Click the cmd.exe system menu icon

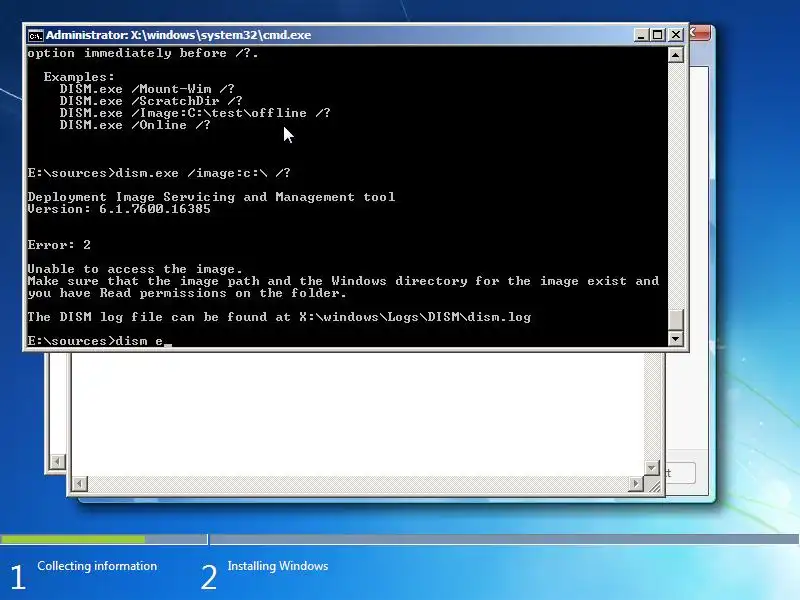pyautogui.click(x=35, y=35)
